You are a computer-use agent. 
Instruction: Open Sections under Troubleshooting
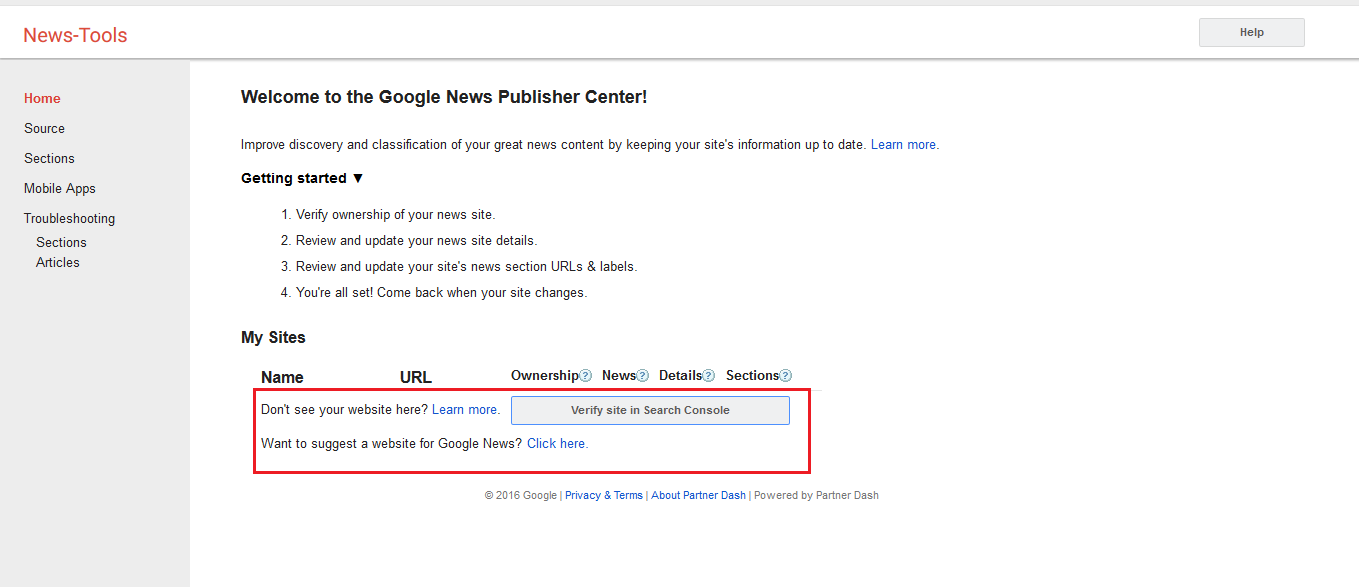tap(61, 242)
